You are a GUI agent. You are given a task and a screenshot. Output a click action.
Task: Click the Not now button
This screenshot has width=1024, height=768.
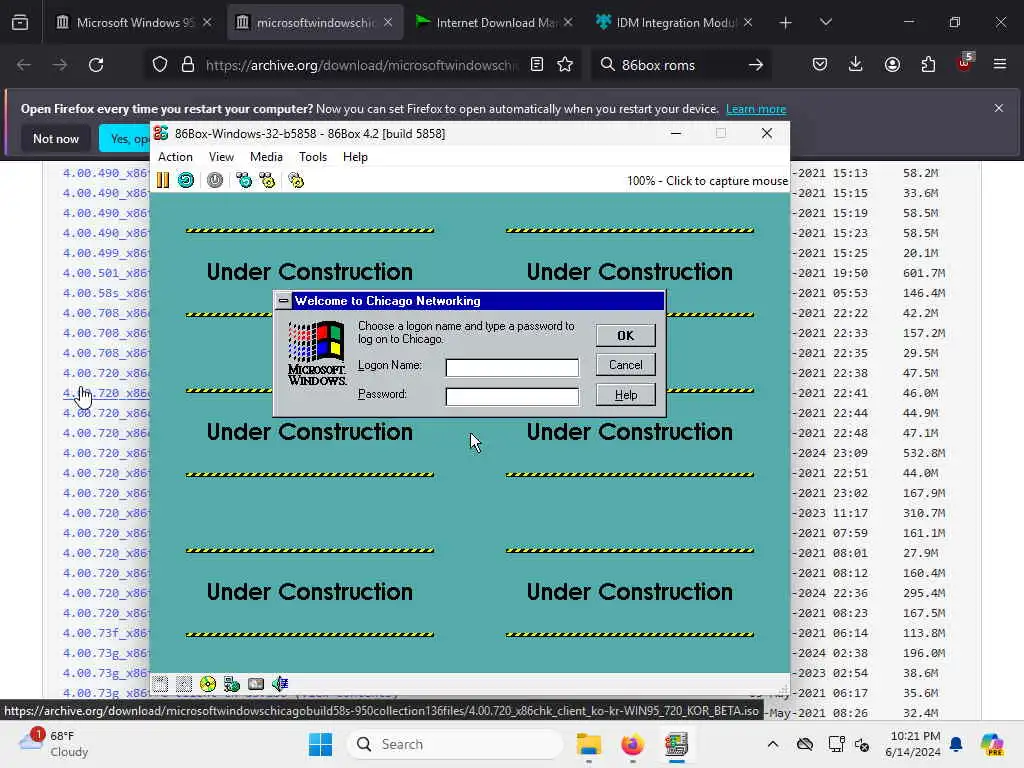(56, 138)
